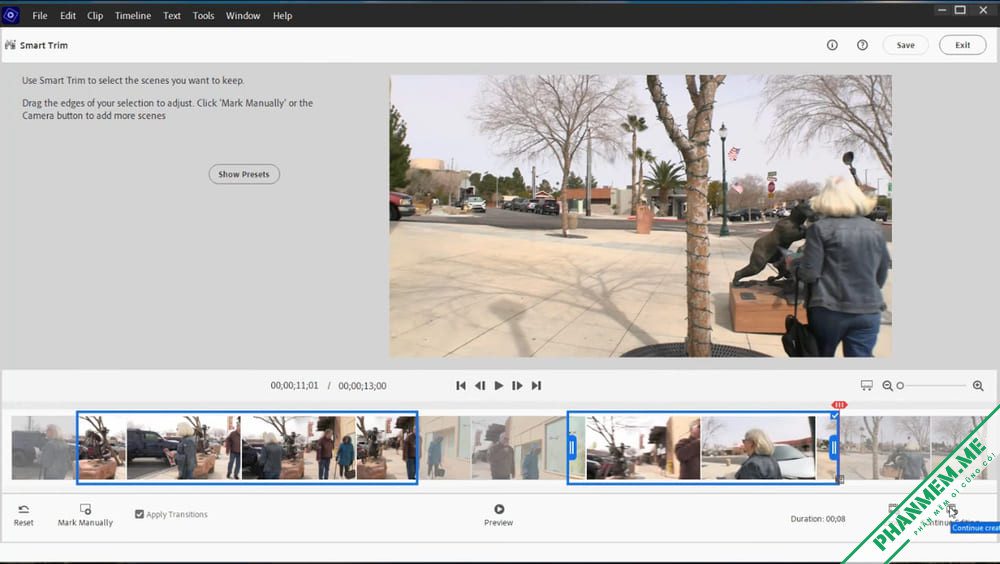Click the video preview monitor
Viewport: 1000px width, 564px height.
pos(640,216)
